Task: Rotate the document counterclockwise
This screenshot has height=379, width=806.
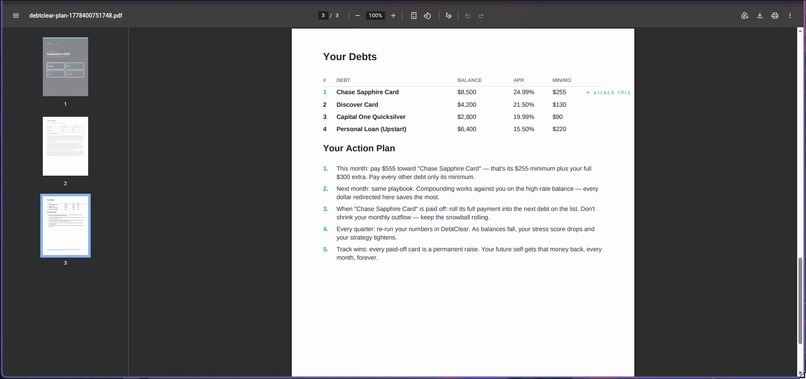Action: click(427, 15)
